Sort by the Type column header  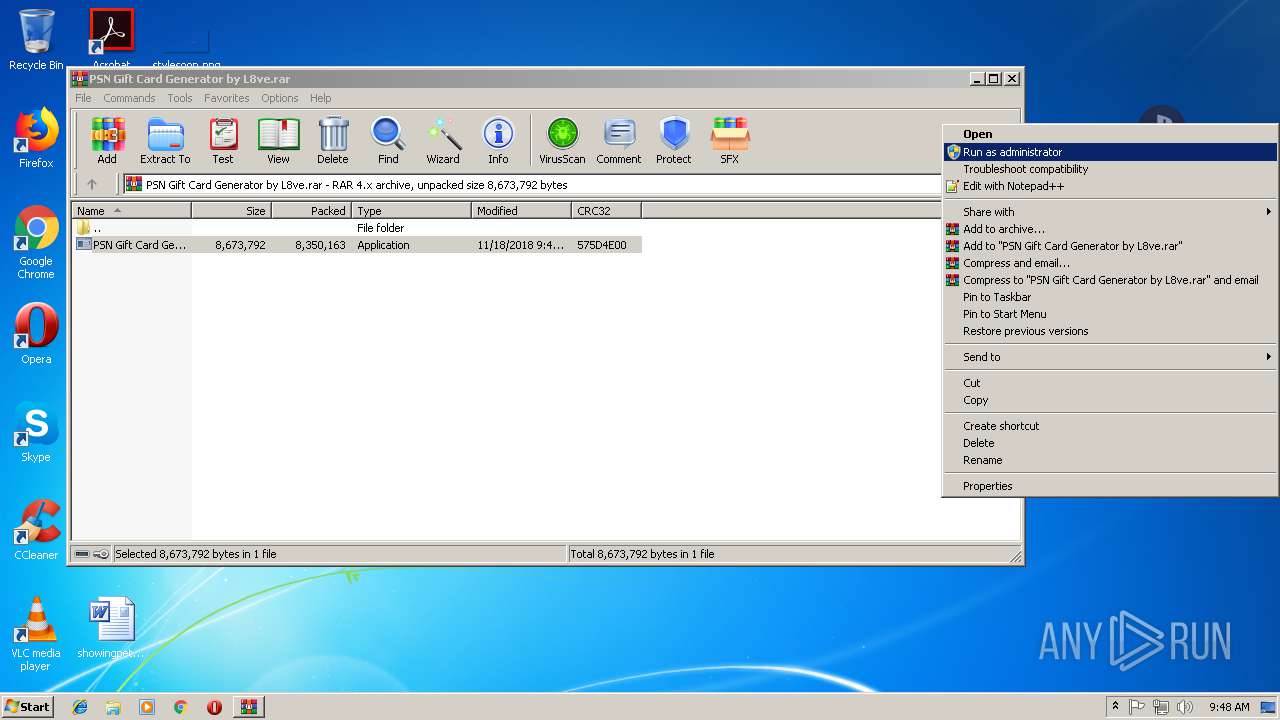411,211
